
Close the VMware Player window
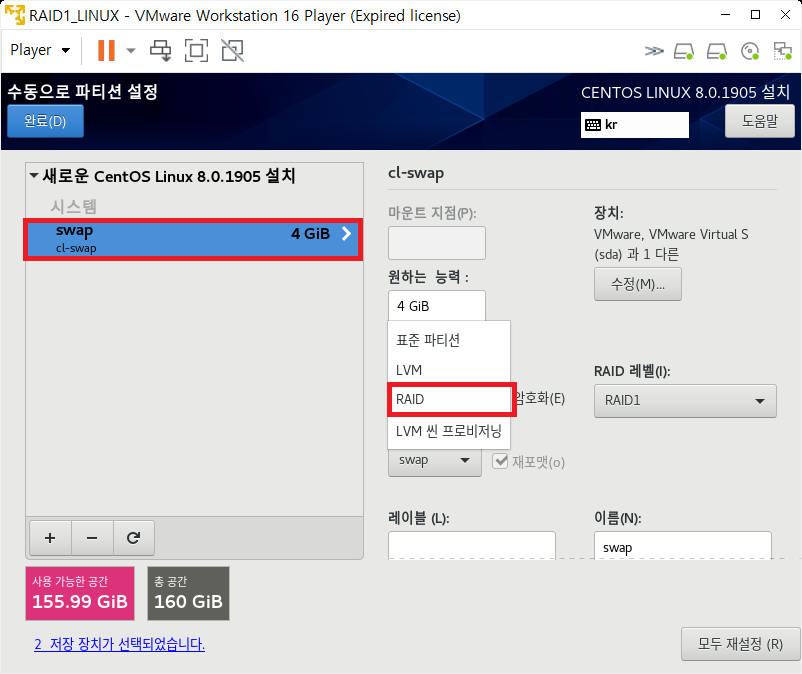coord(786,15)
